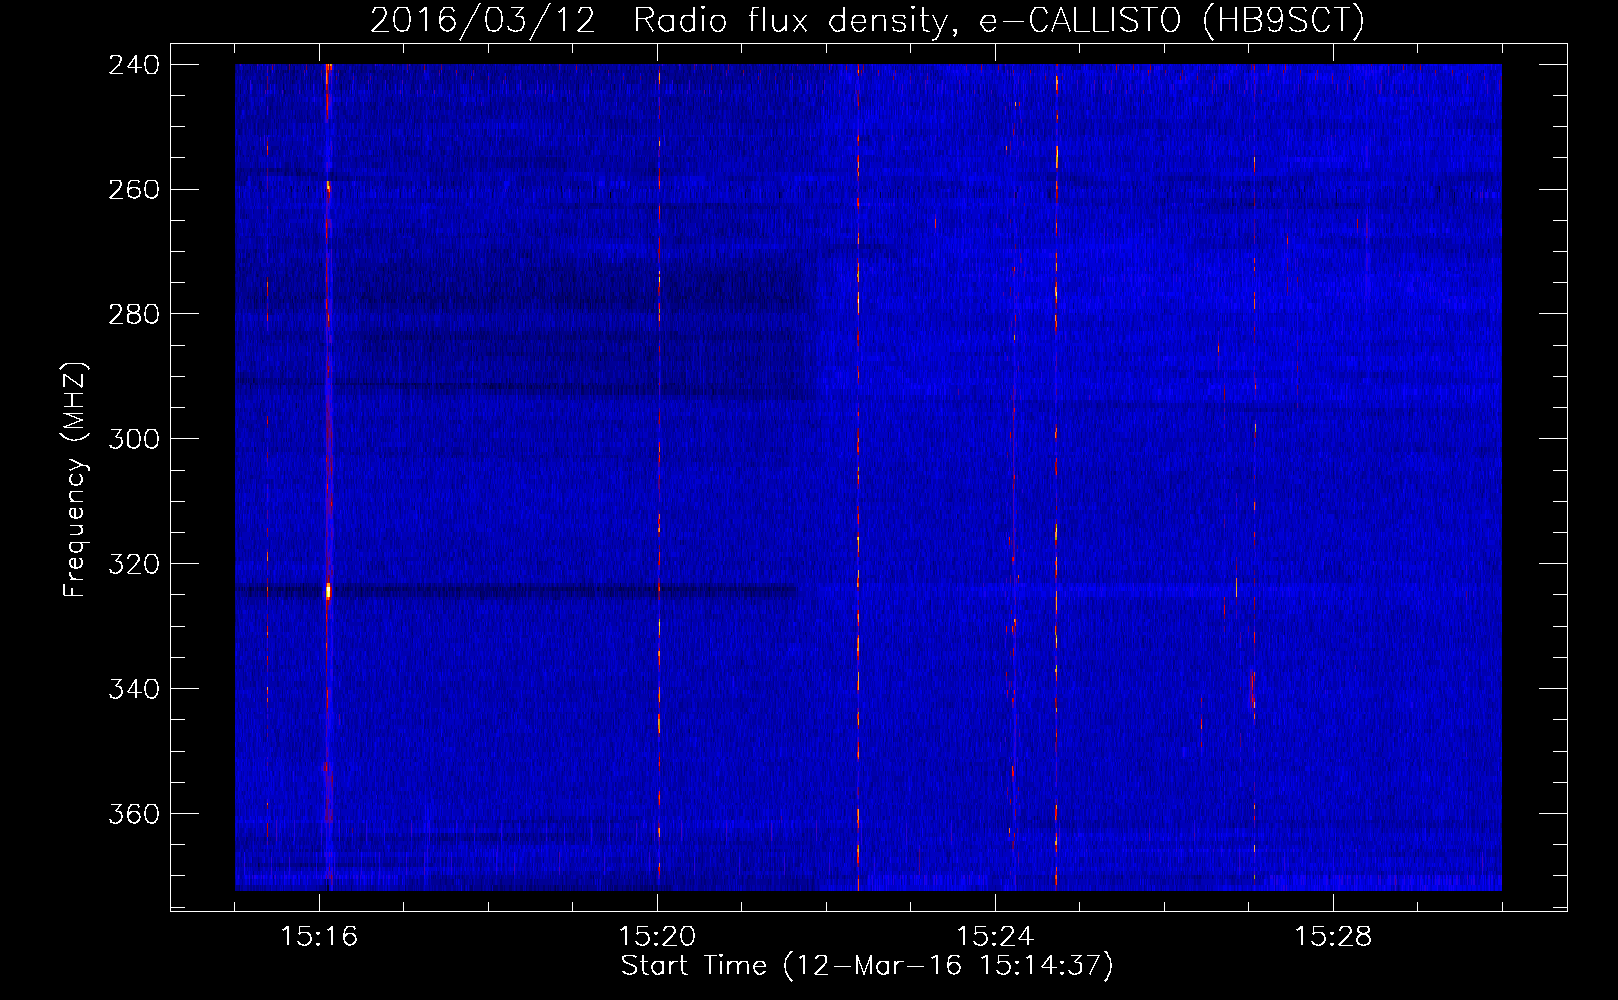Click the 280 frequency tick label

[x=133, y=314]
